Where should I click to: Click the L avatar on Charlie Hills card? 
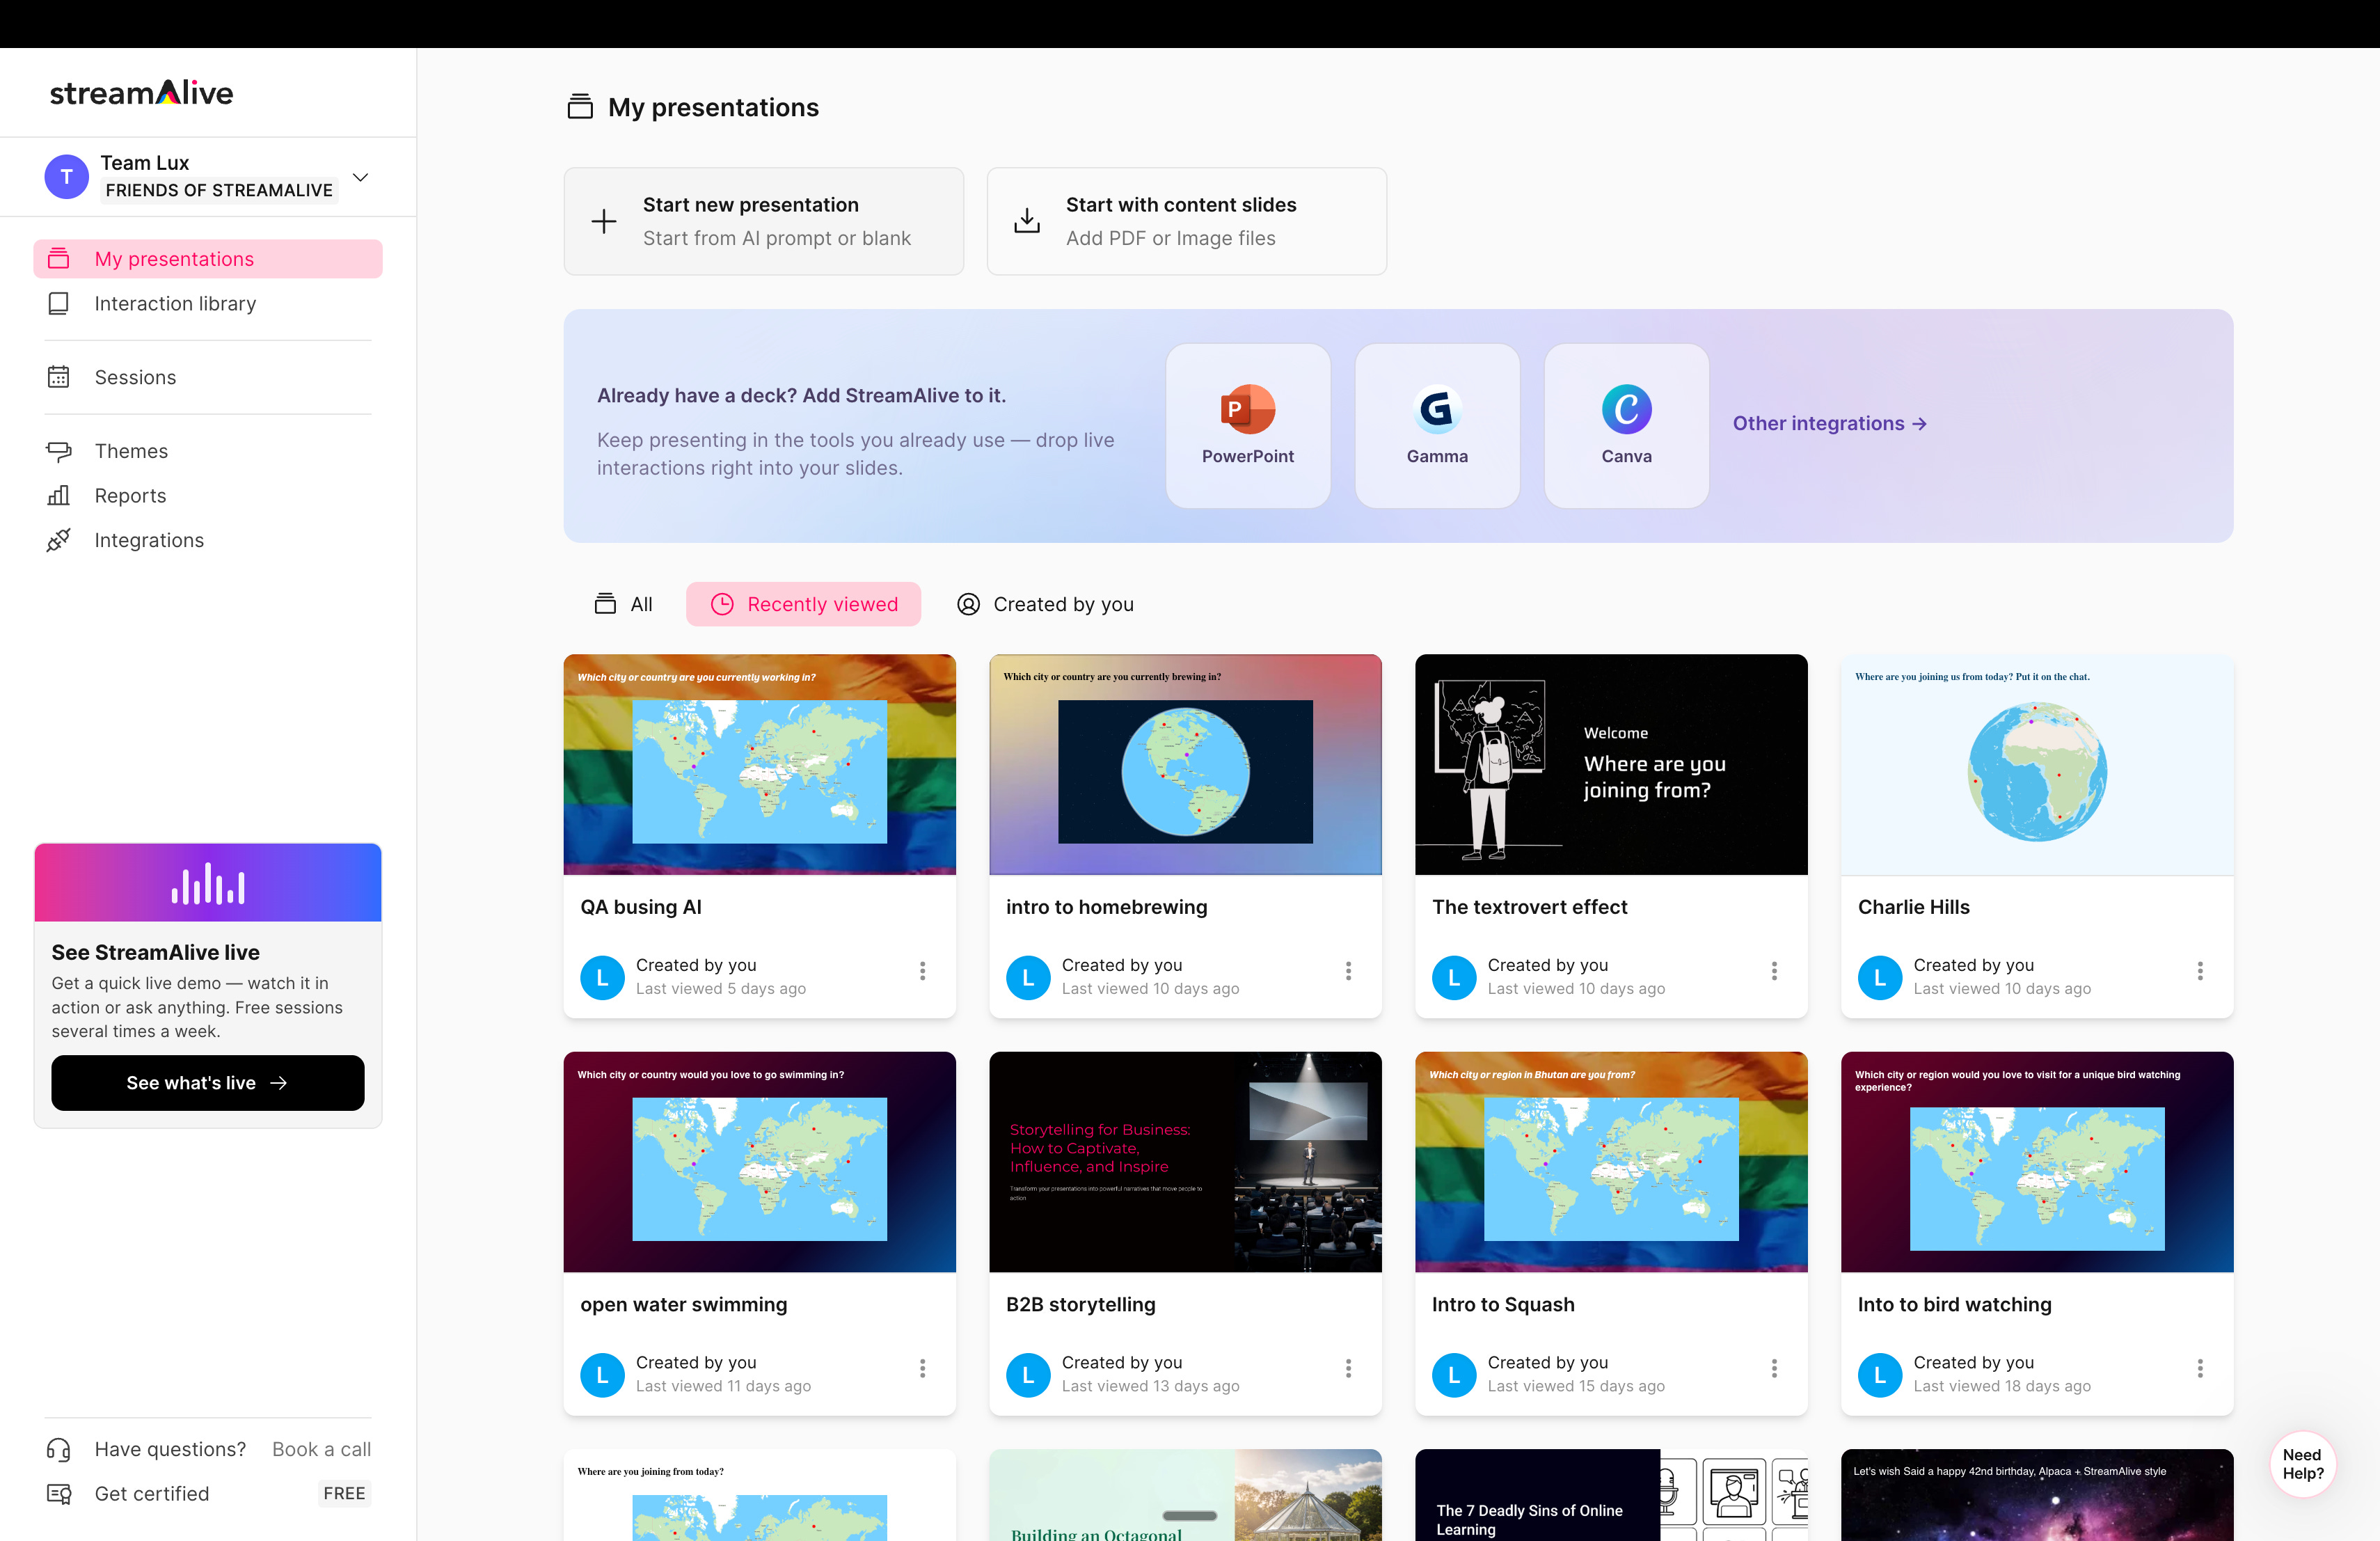1880,977
